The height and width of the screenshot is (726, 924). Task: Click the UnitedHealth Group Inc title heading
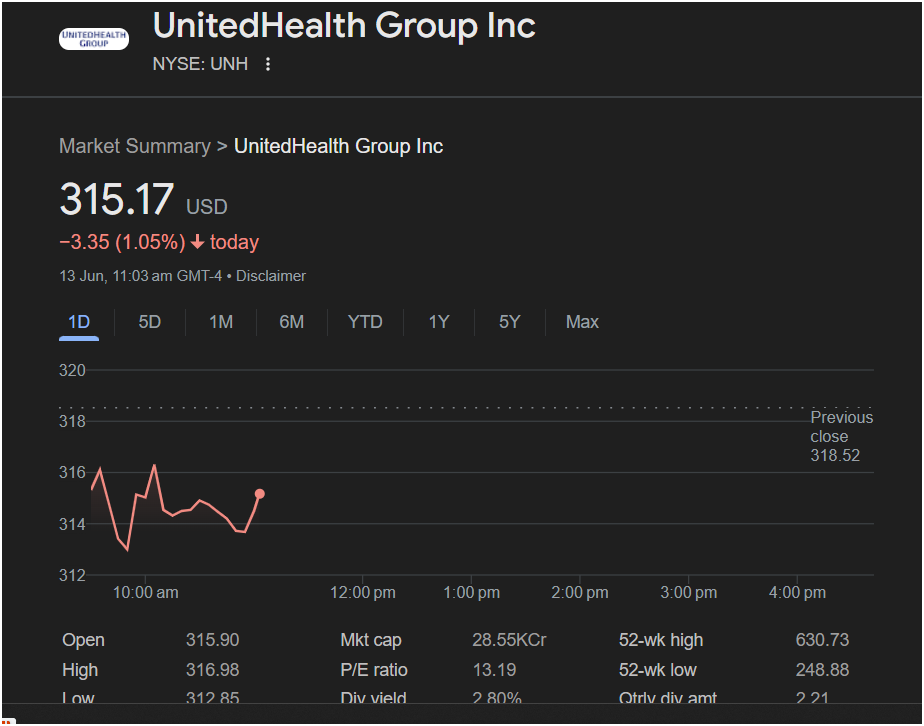[x=344, y=26]
